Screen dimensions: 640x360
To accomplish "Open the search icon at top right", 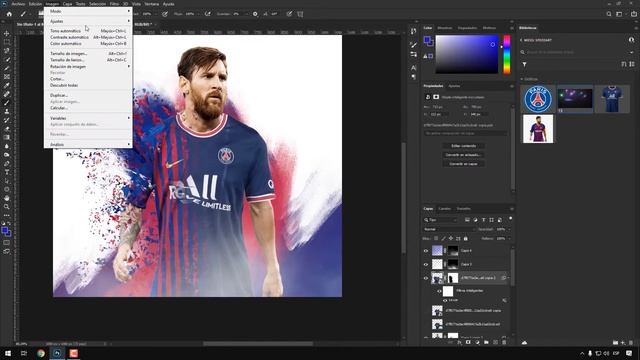I will [x=609, y=14].
